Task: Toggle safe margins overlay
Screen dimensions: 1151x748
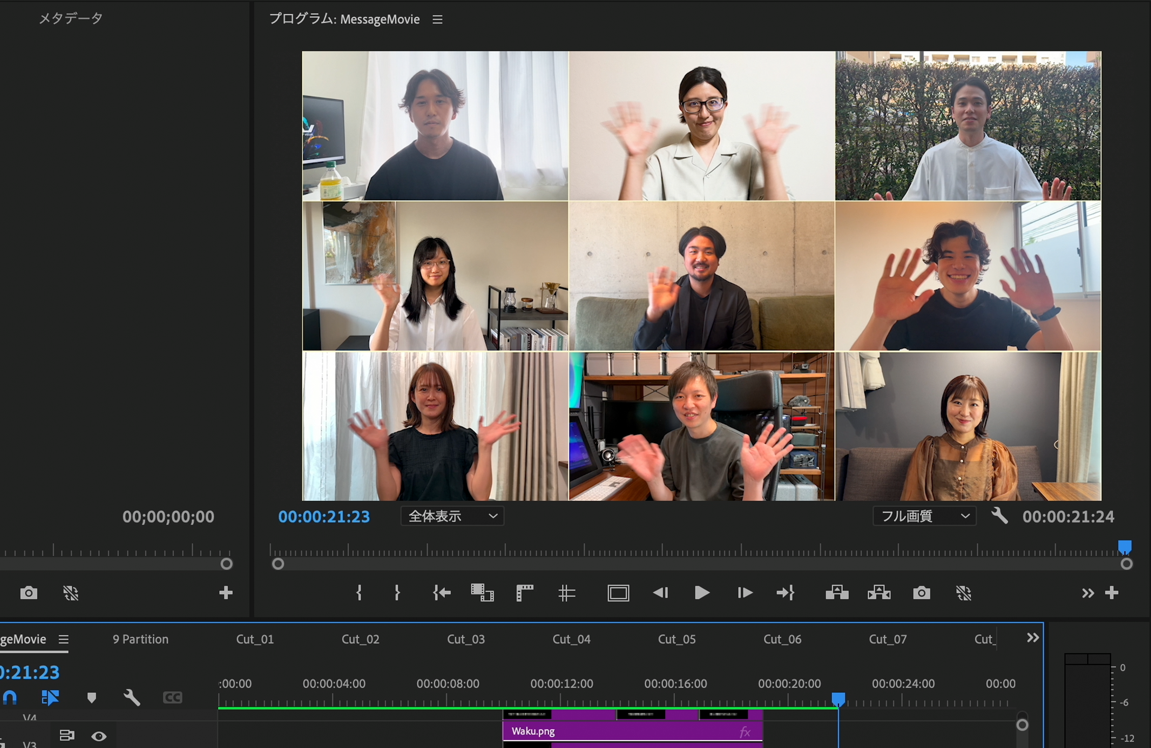Action: pyautogui.click(x=618, y=592)
